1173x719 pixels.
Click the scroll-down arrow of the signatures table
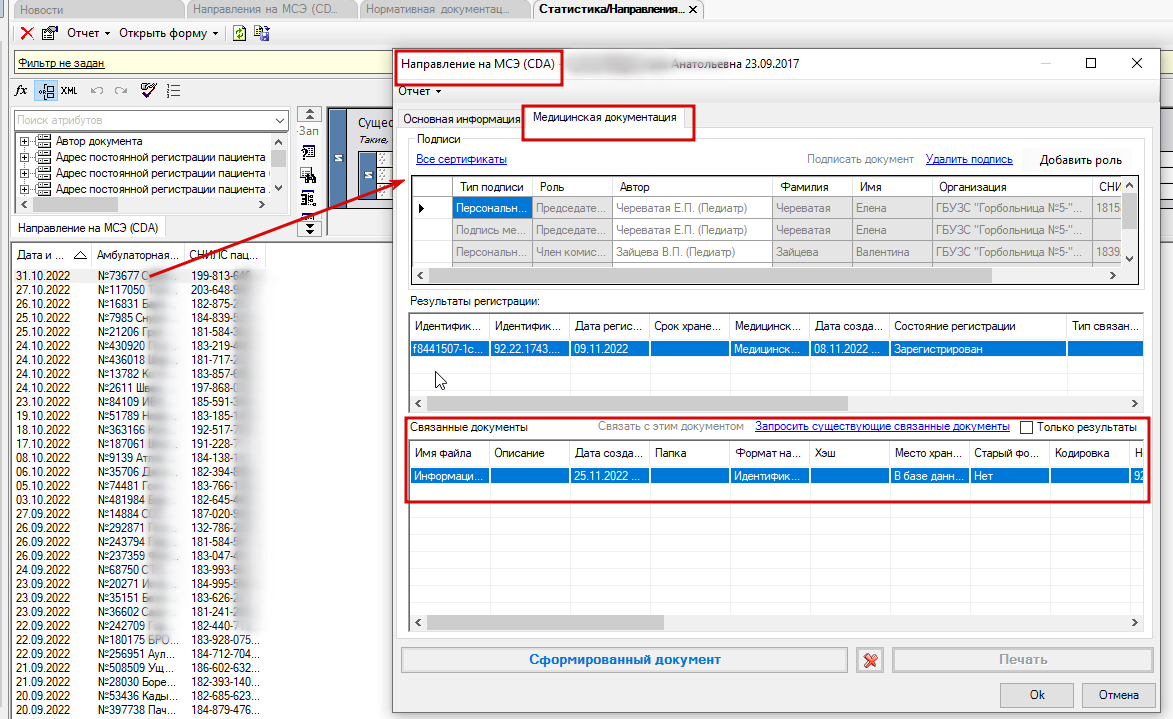click(1130, 259)
